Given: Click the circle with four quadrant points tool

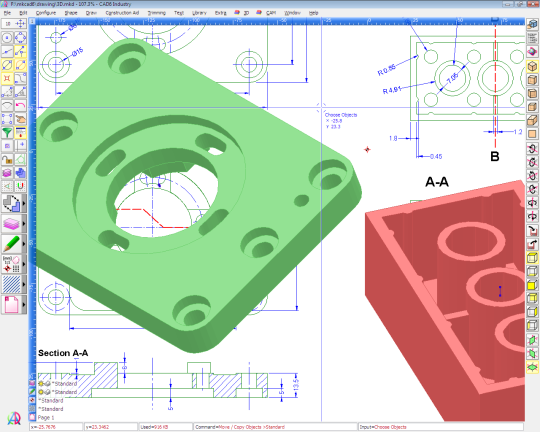Looking at the screenshot, I should [x=20, y=38].
